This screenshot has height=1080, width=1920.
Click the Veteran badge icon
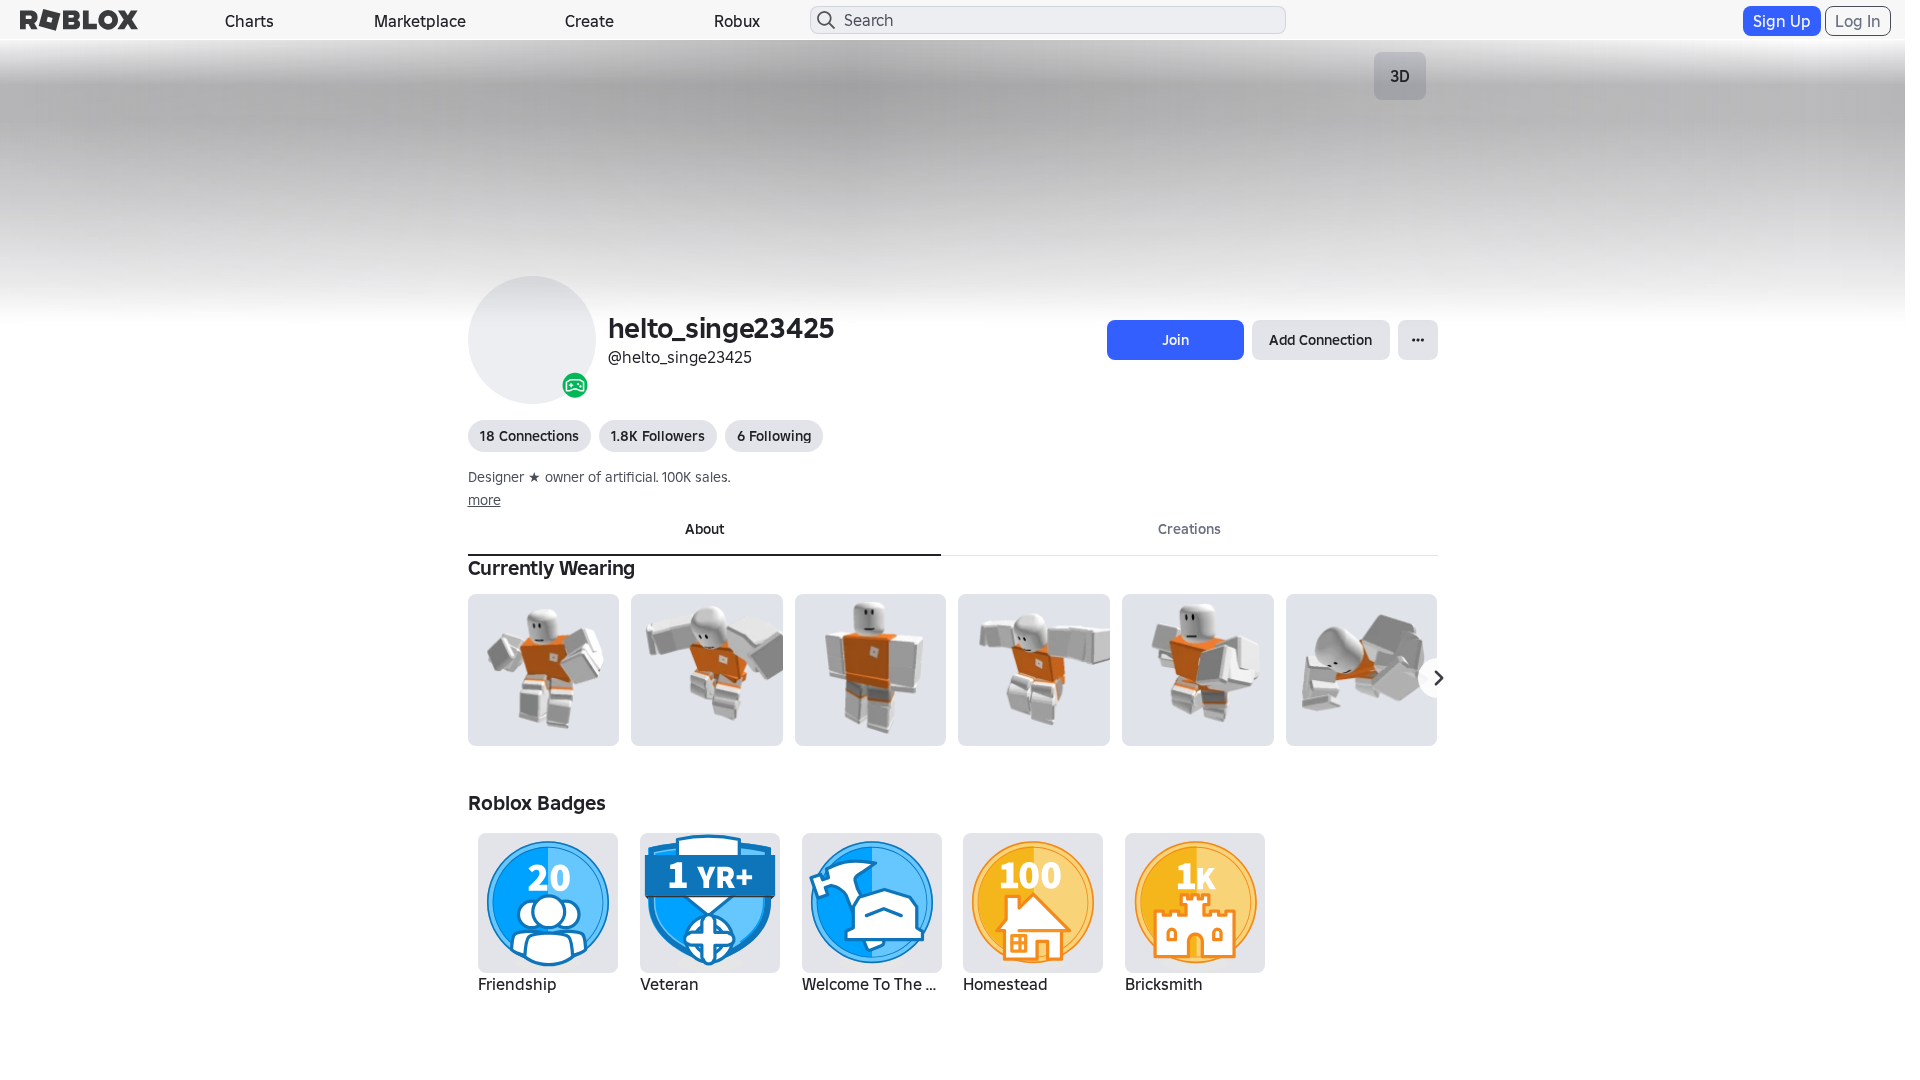(x=710, y=903)
